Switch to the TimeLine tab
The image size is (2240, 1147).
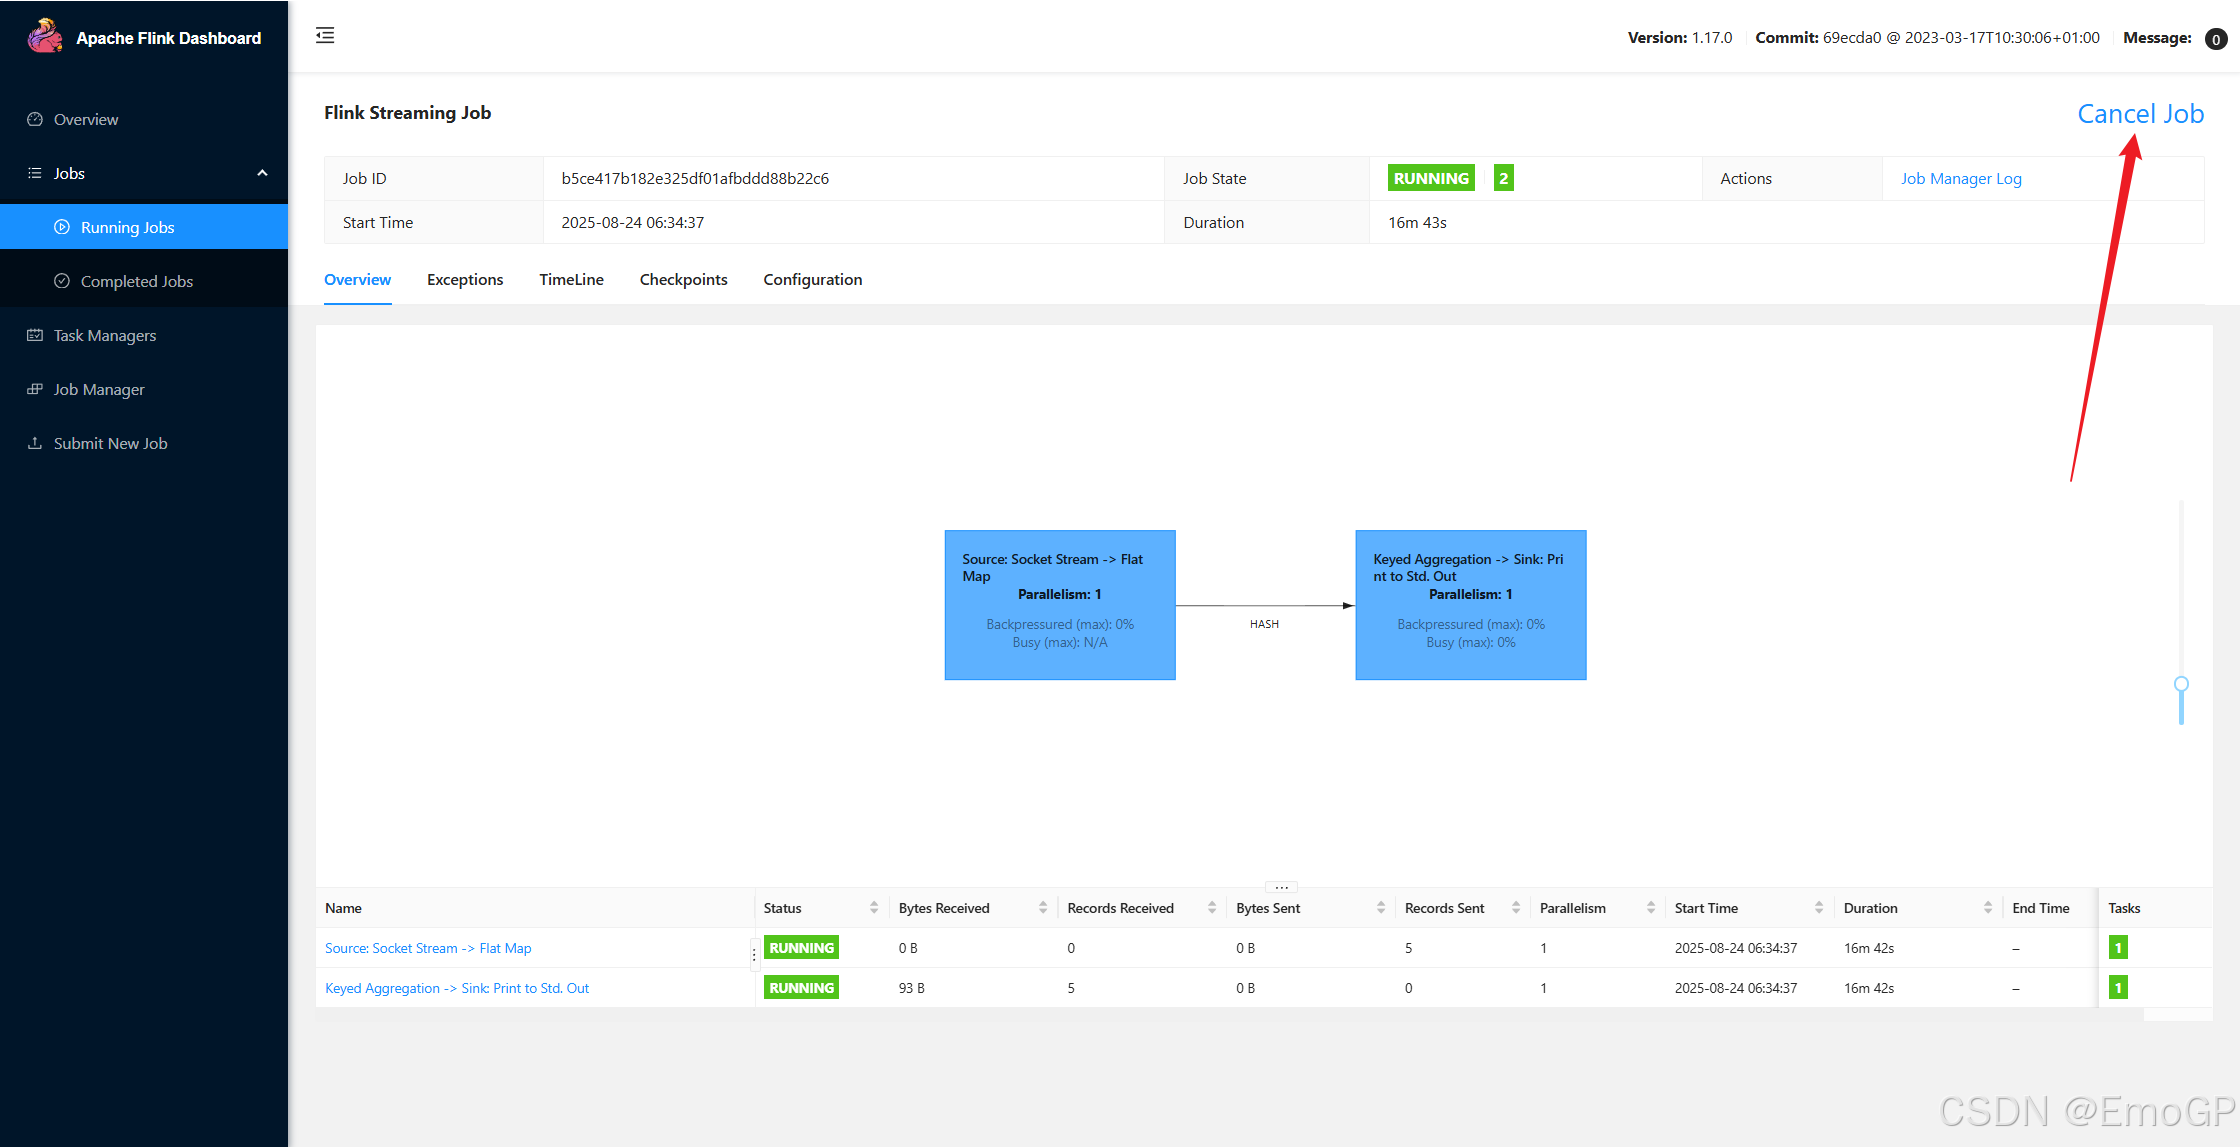click(571, 280)
